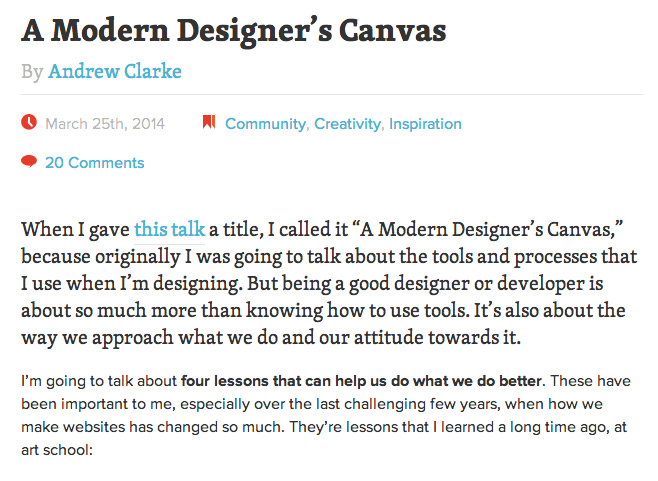Click the word "By" before the author name
Viewport: 658px width, 481px height.
32,71
